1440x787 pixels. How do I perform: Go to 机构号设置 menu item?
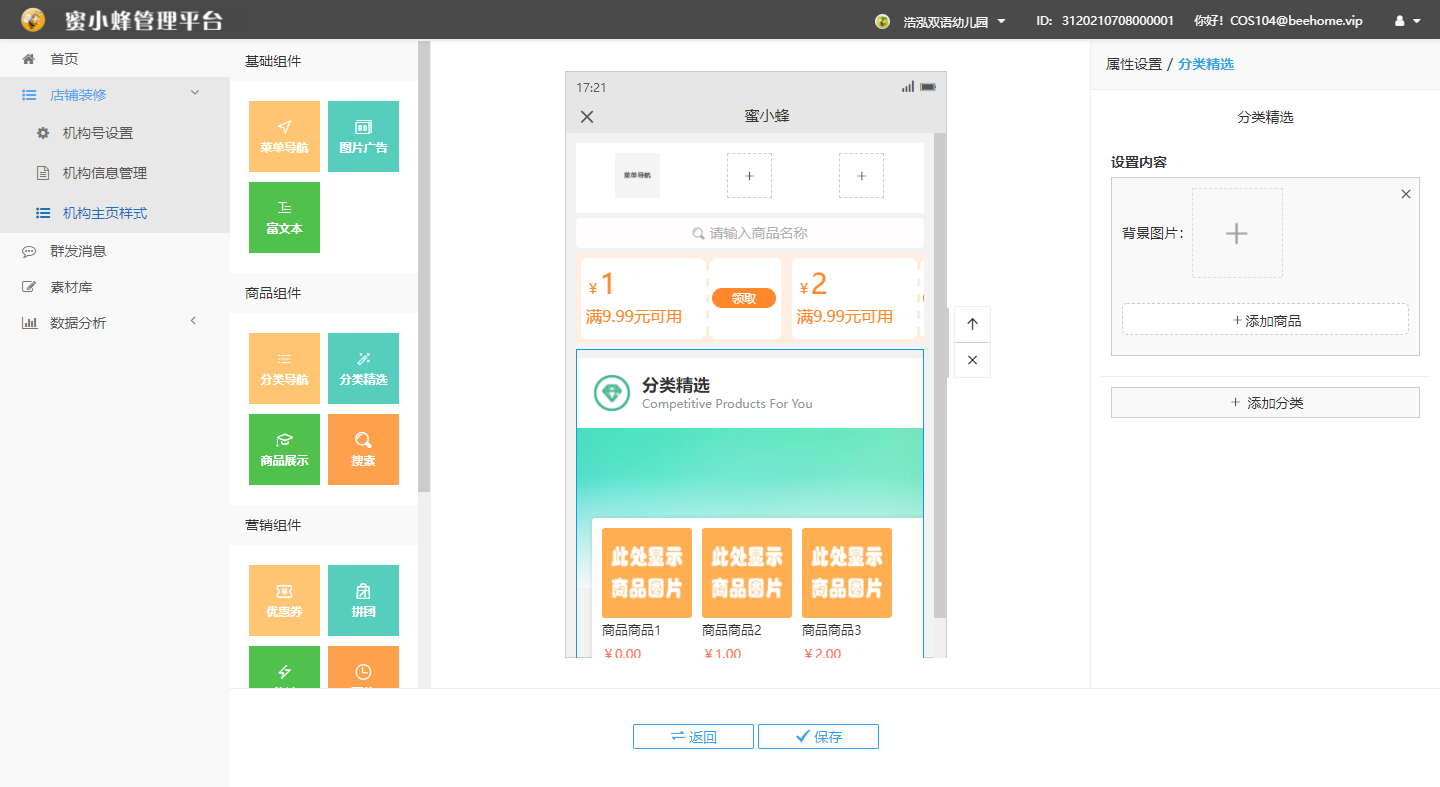[98, 133]
